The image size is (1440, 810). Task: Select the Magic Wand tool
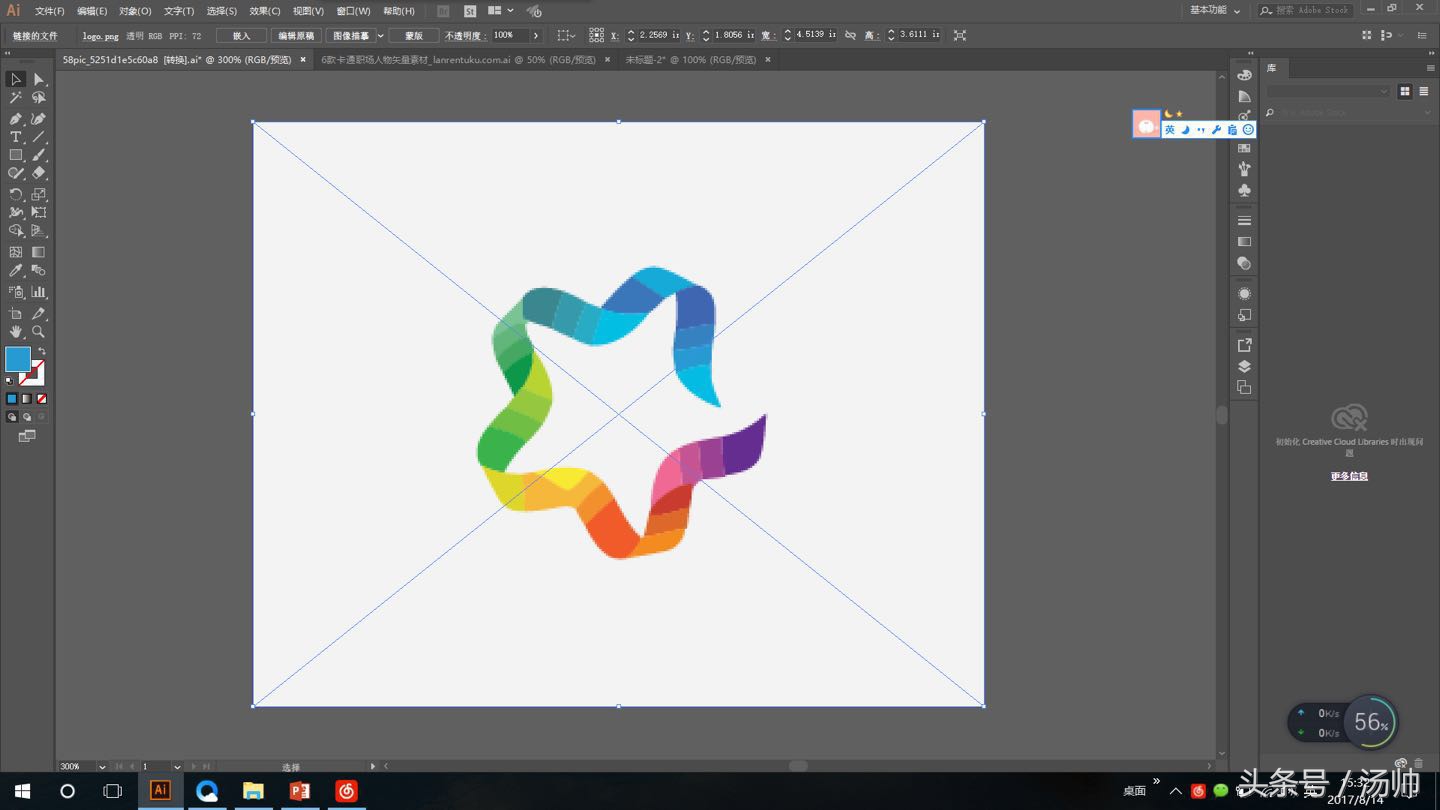tap(16, 98)
